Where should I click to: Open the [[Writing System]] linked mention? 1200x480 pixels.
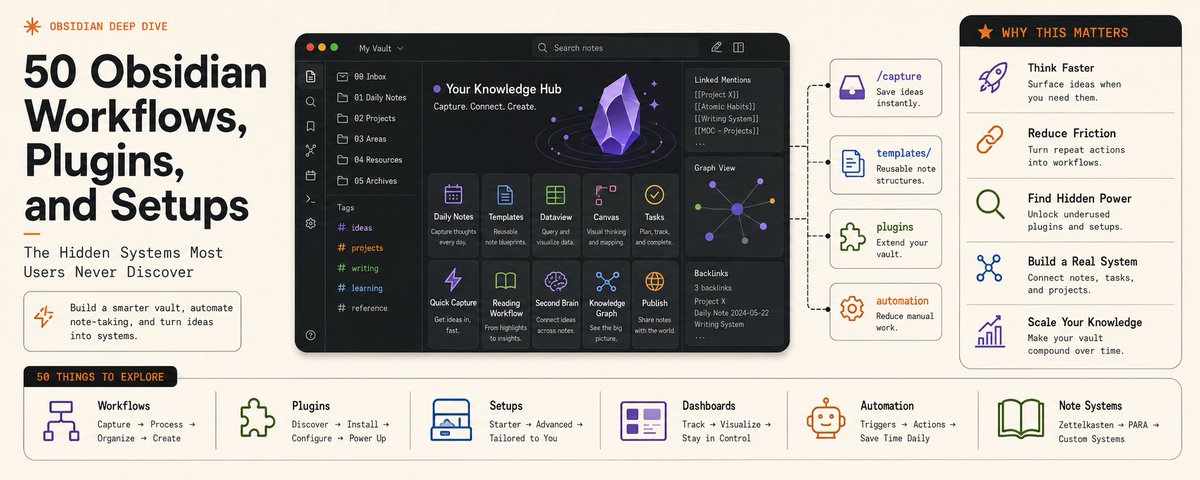click(x=726, y=119)
